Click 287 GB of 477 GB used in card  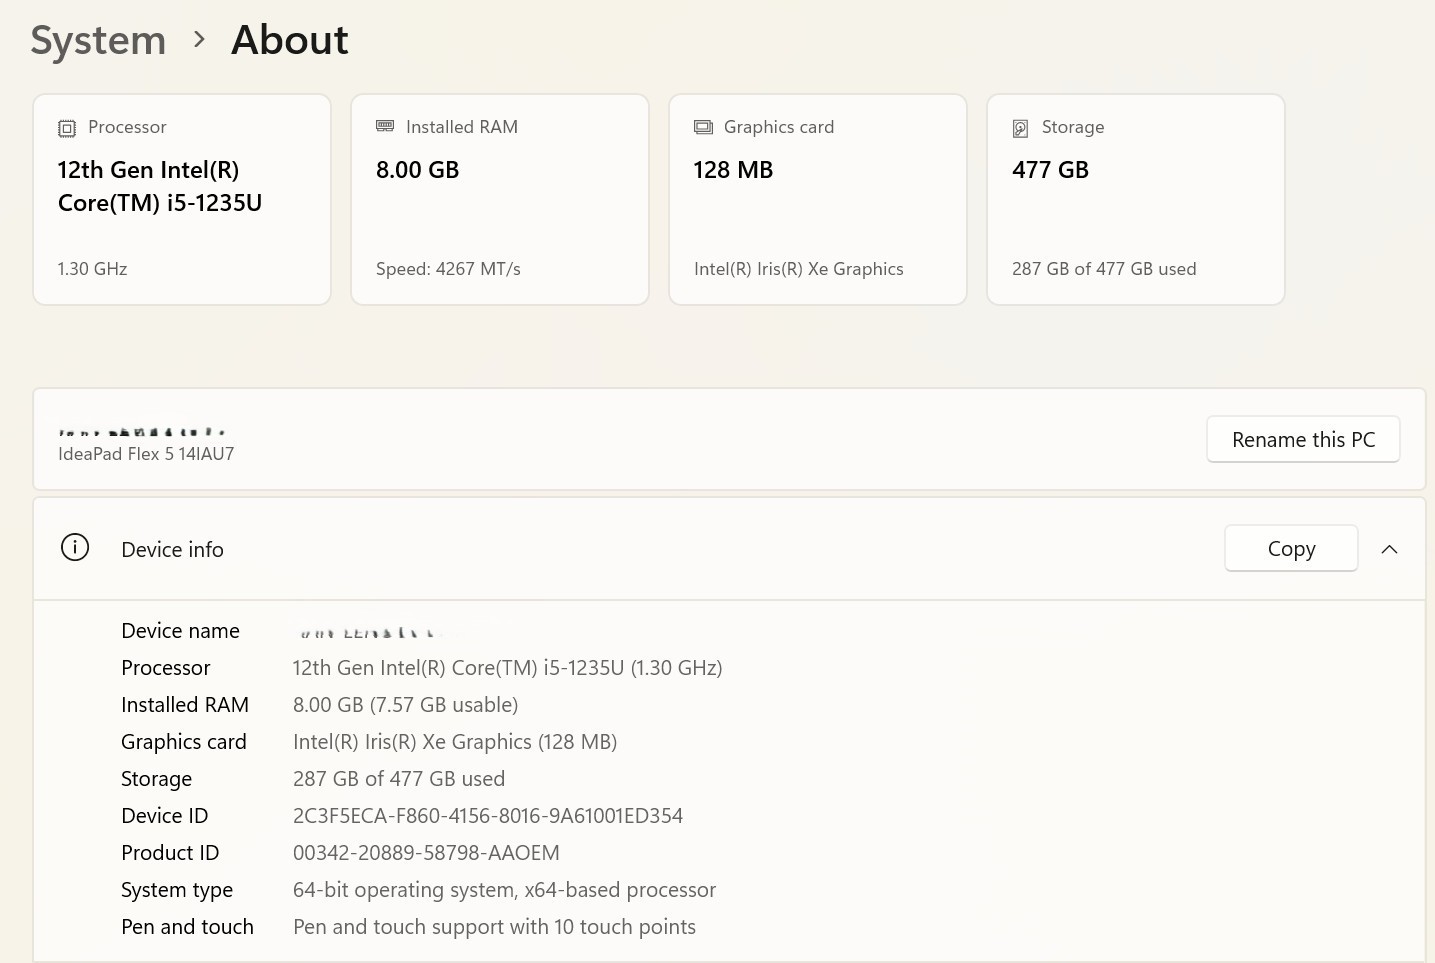(1104, 269)
